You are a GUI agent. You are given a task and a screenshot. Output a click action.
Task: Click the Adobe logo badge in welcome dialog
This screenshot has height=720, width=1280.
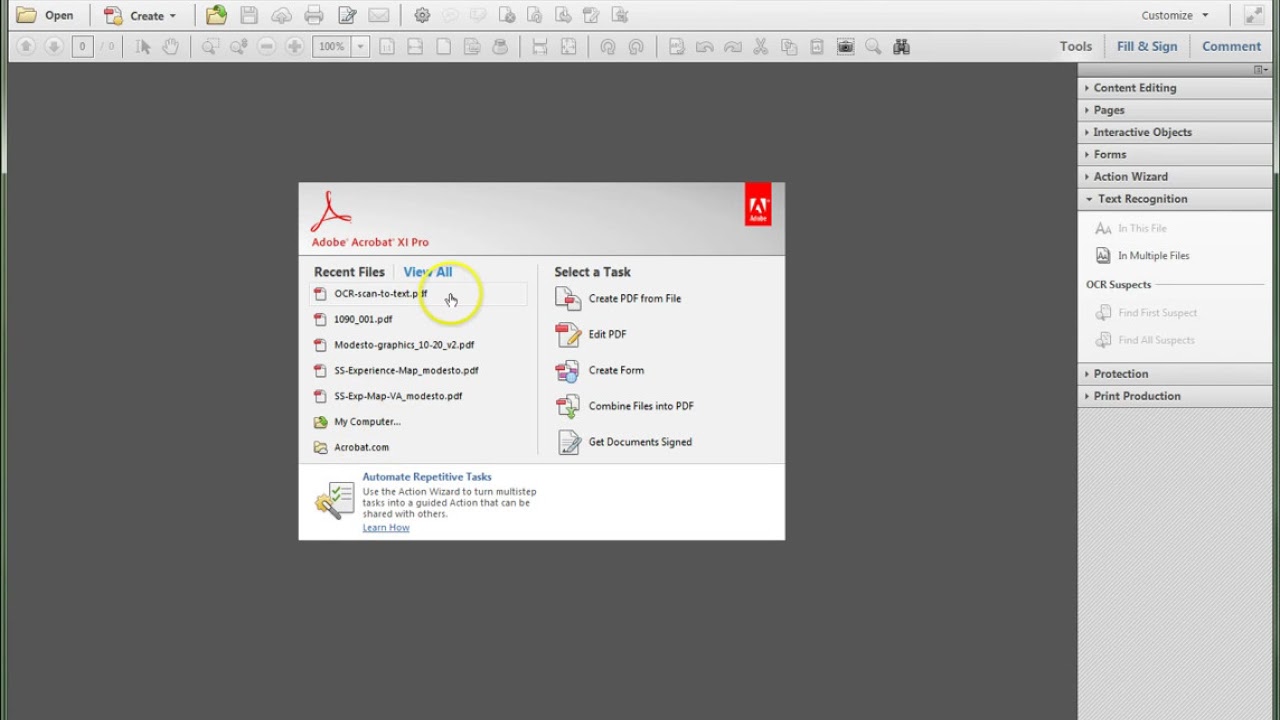[x=758, y=205]
